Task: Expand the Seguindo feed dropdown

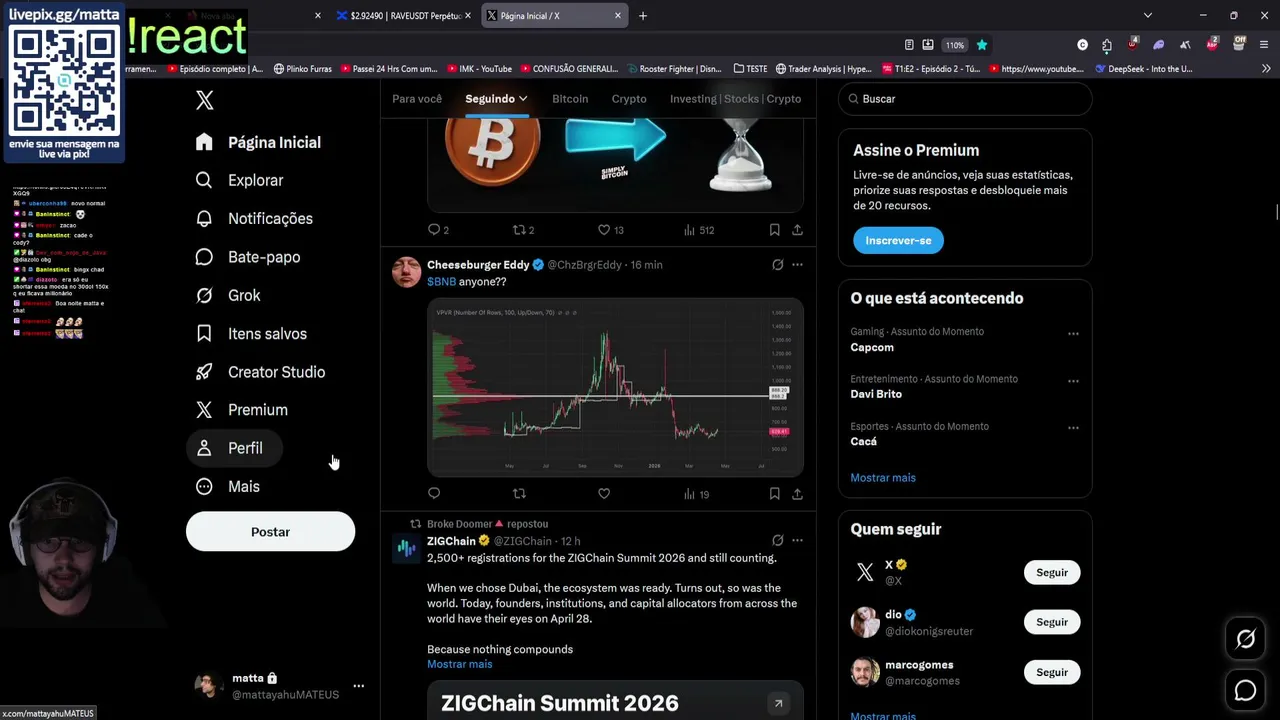Action: coord(496,99)
